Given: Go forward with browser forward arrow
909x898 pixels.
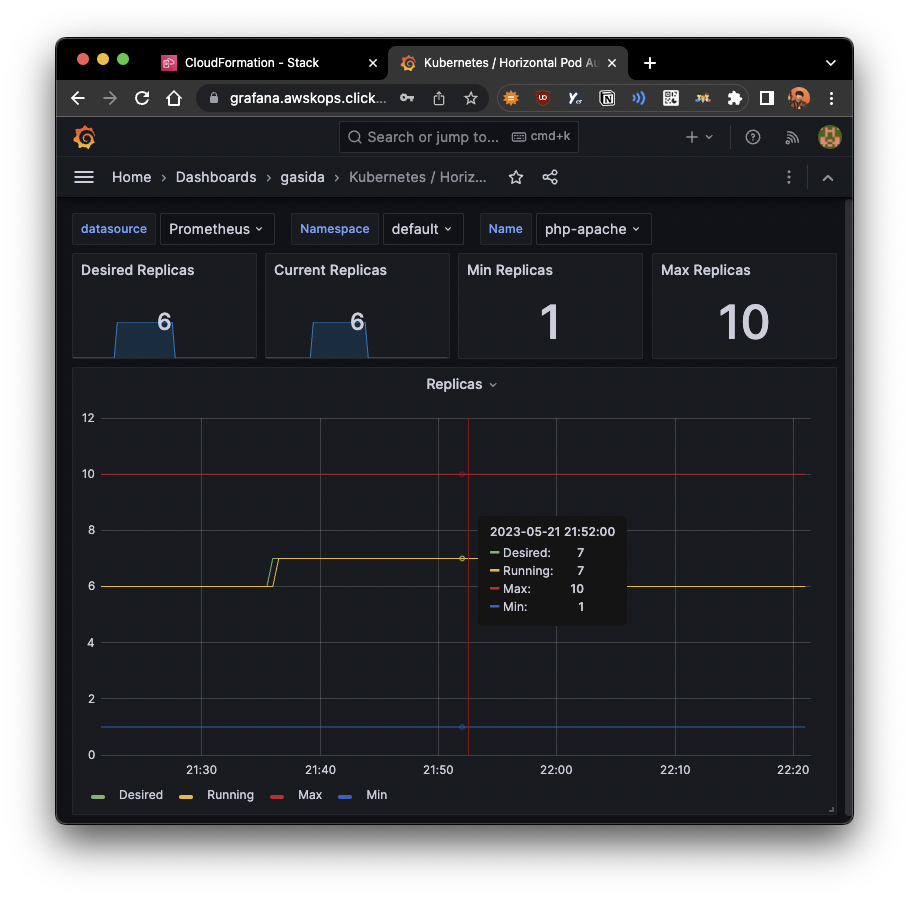Looking at the screenshot, I should click(x=110, y=98).
